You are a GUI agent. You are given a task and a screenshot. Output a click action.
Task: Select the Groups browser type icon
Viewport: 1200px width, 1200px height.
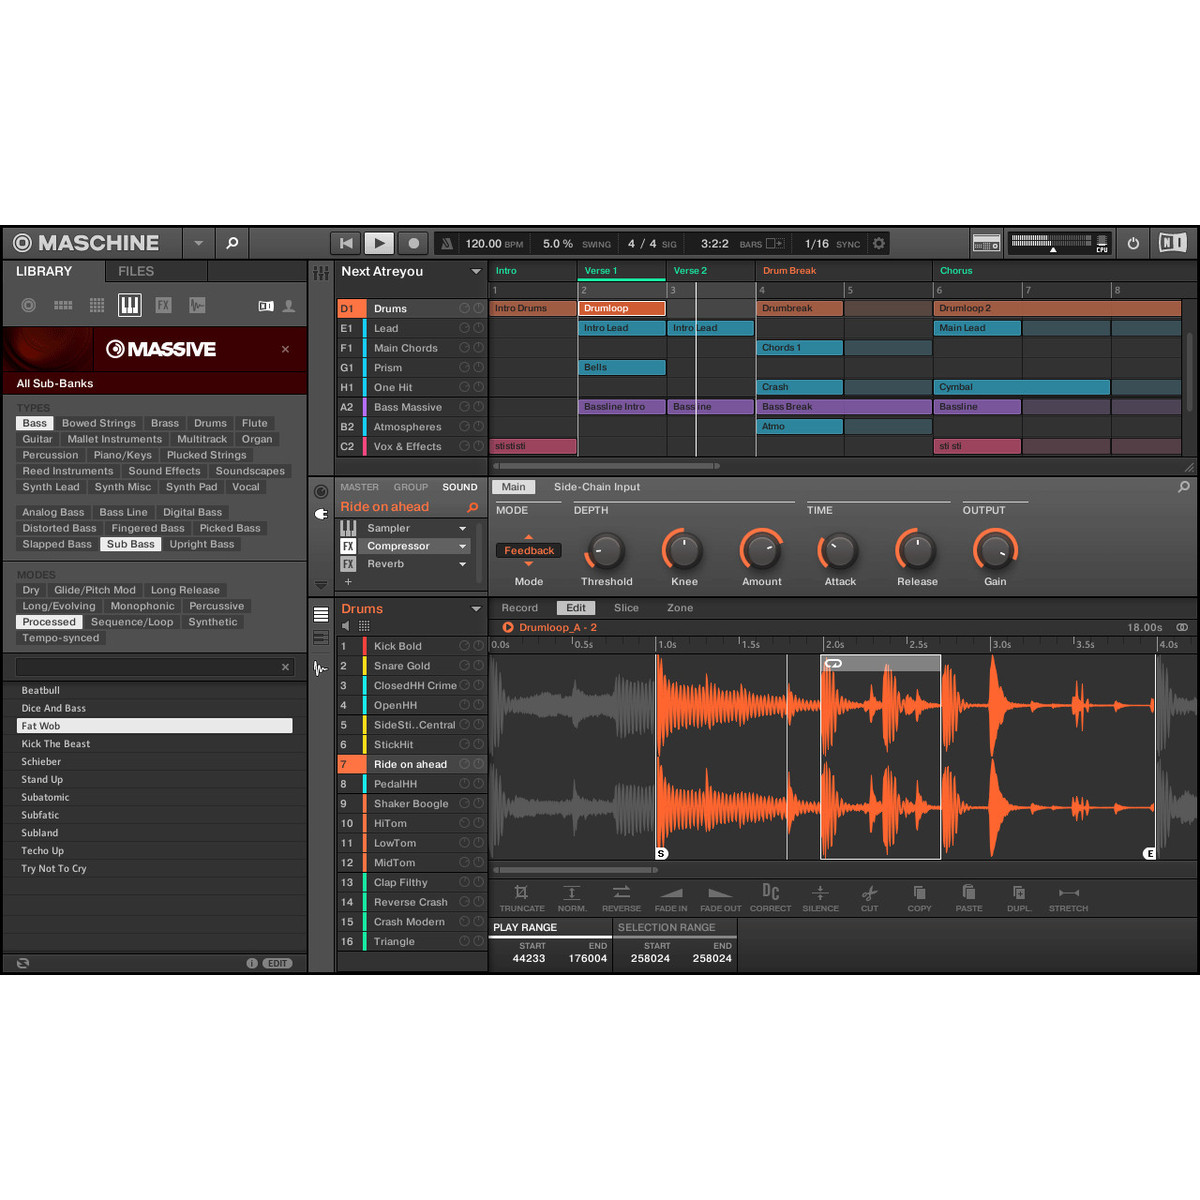(63, 305)
